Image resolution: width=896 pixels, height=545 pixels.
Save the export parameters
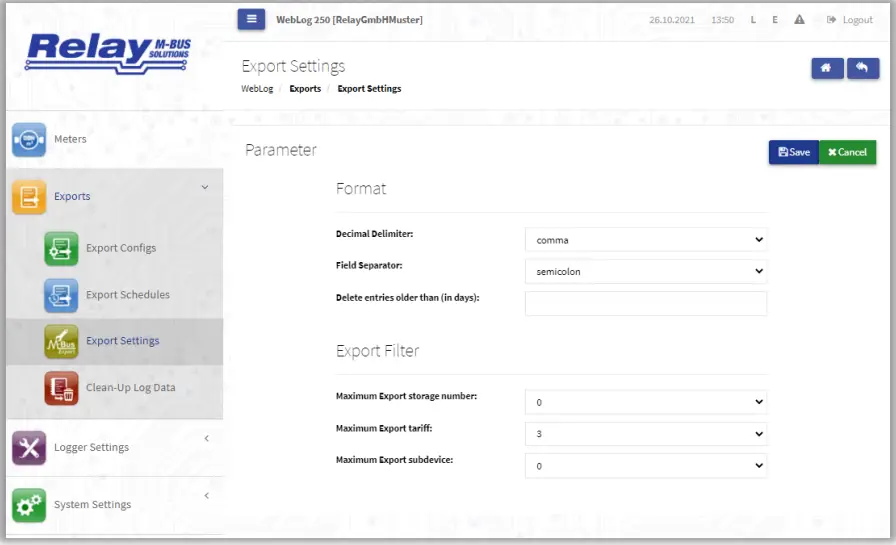[x=794, y=152]
